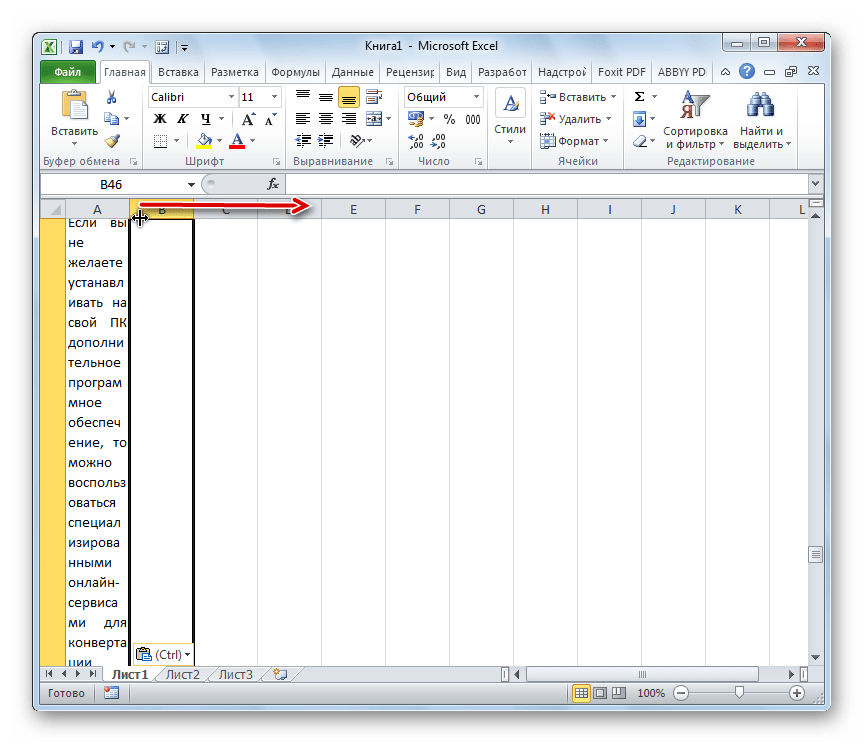
Task: Toggle italic (К) formatting
Action: pyautogui.click(x=182, y=119)
